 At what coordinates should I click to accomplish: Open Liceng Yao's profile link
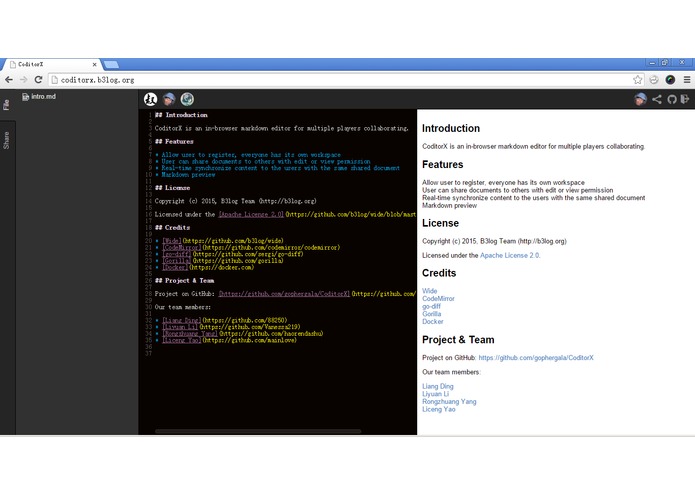pyautogui.click(x=438, y=409)
